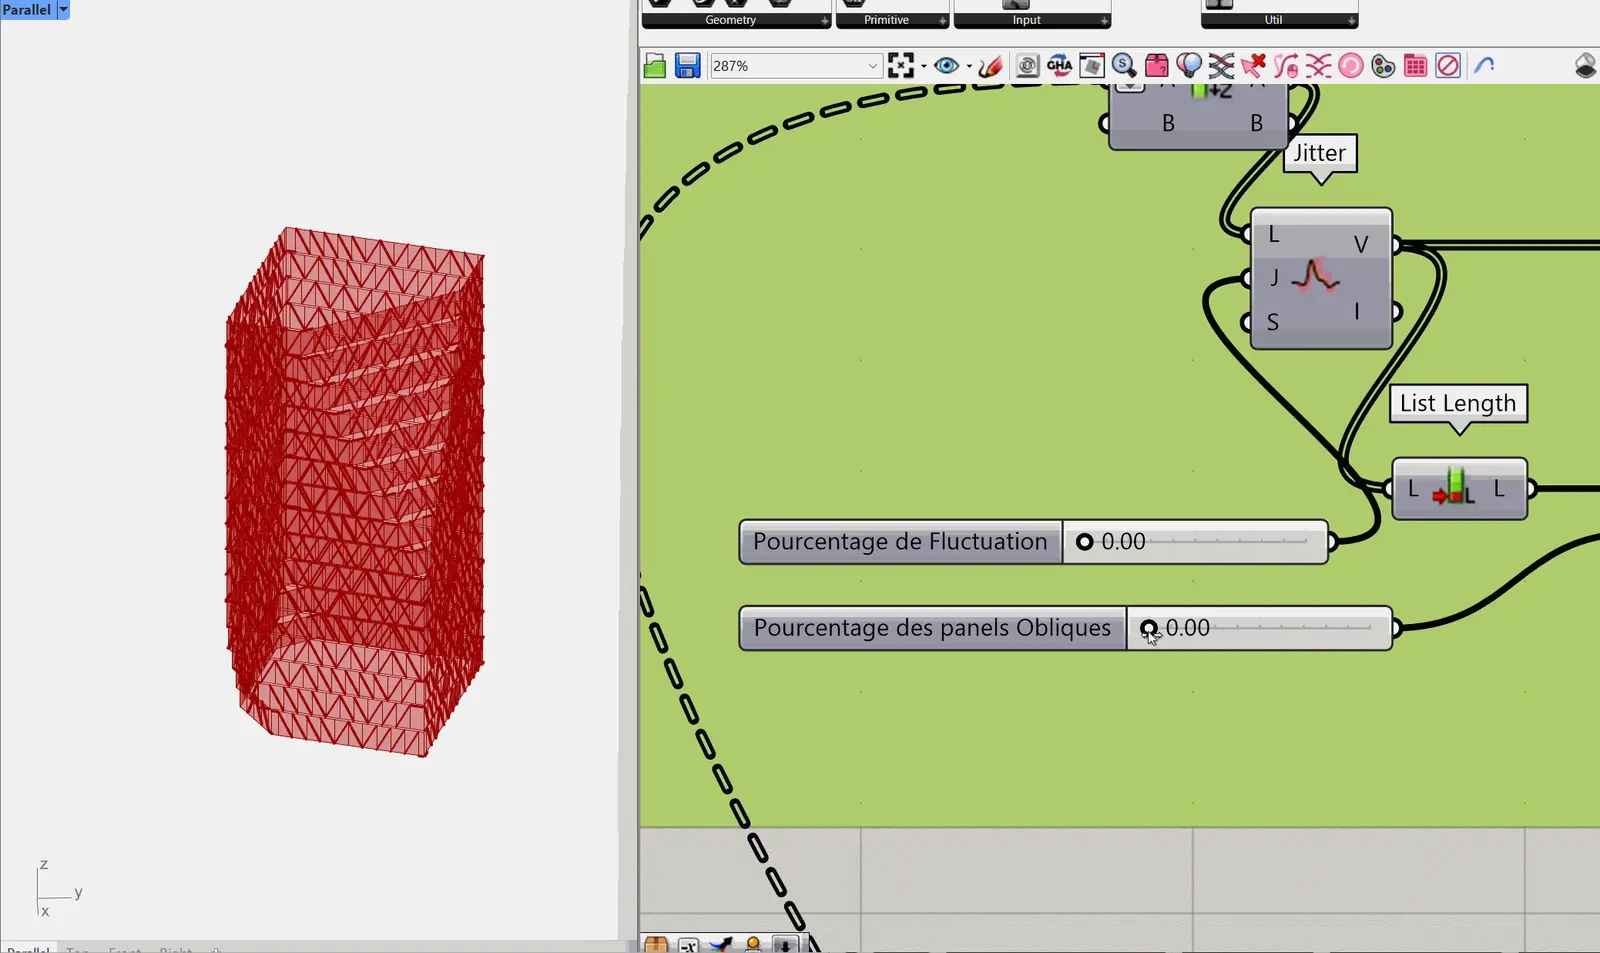The image size is (1600, 953).
Task: Click the GHA icon in the canvas toolbar
Action: (1059, 65)
